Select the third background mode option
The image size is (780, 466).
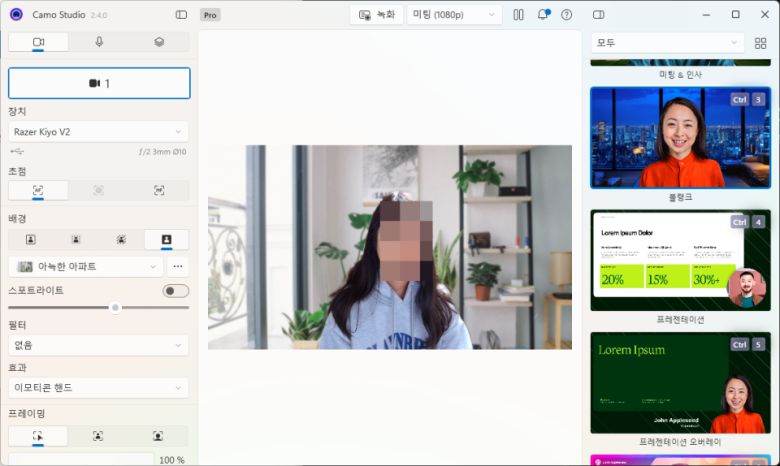coord(121,240)
